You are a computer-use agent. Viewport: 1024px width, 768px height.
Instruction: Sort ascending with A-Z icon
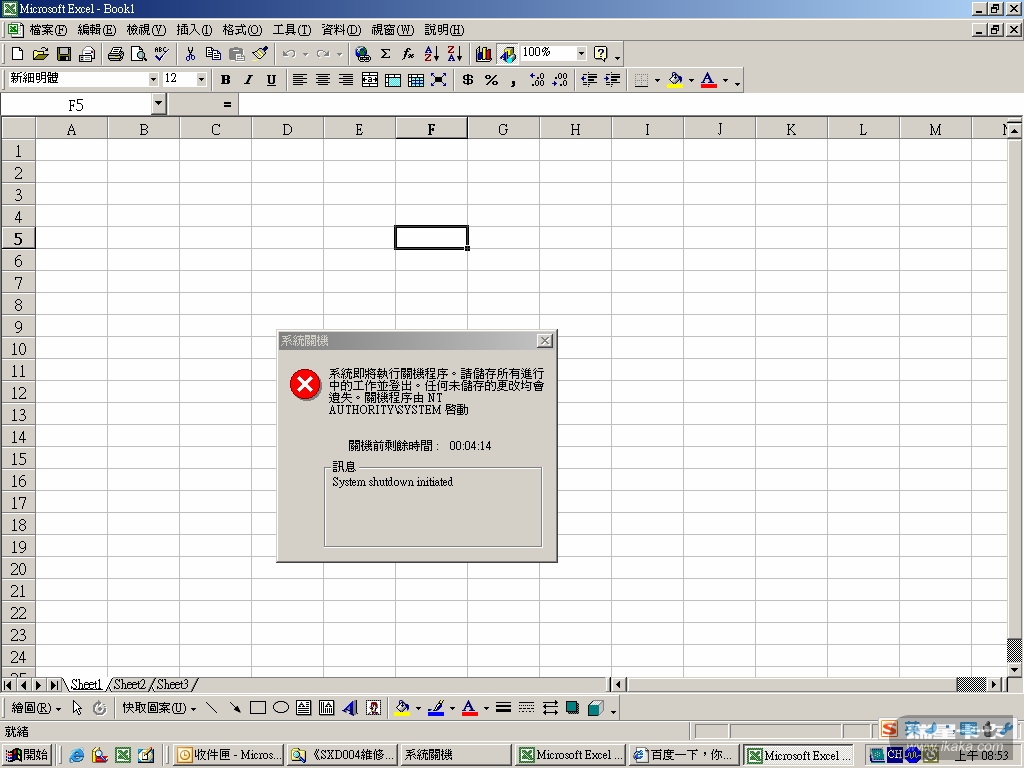432,54
